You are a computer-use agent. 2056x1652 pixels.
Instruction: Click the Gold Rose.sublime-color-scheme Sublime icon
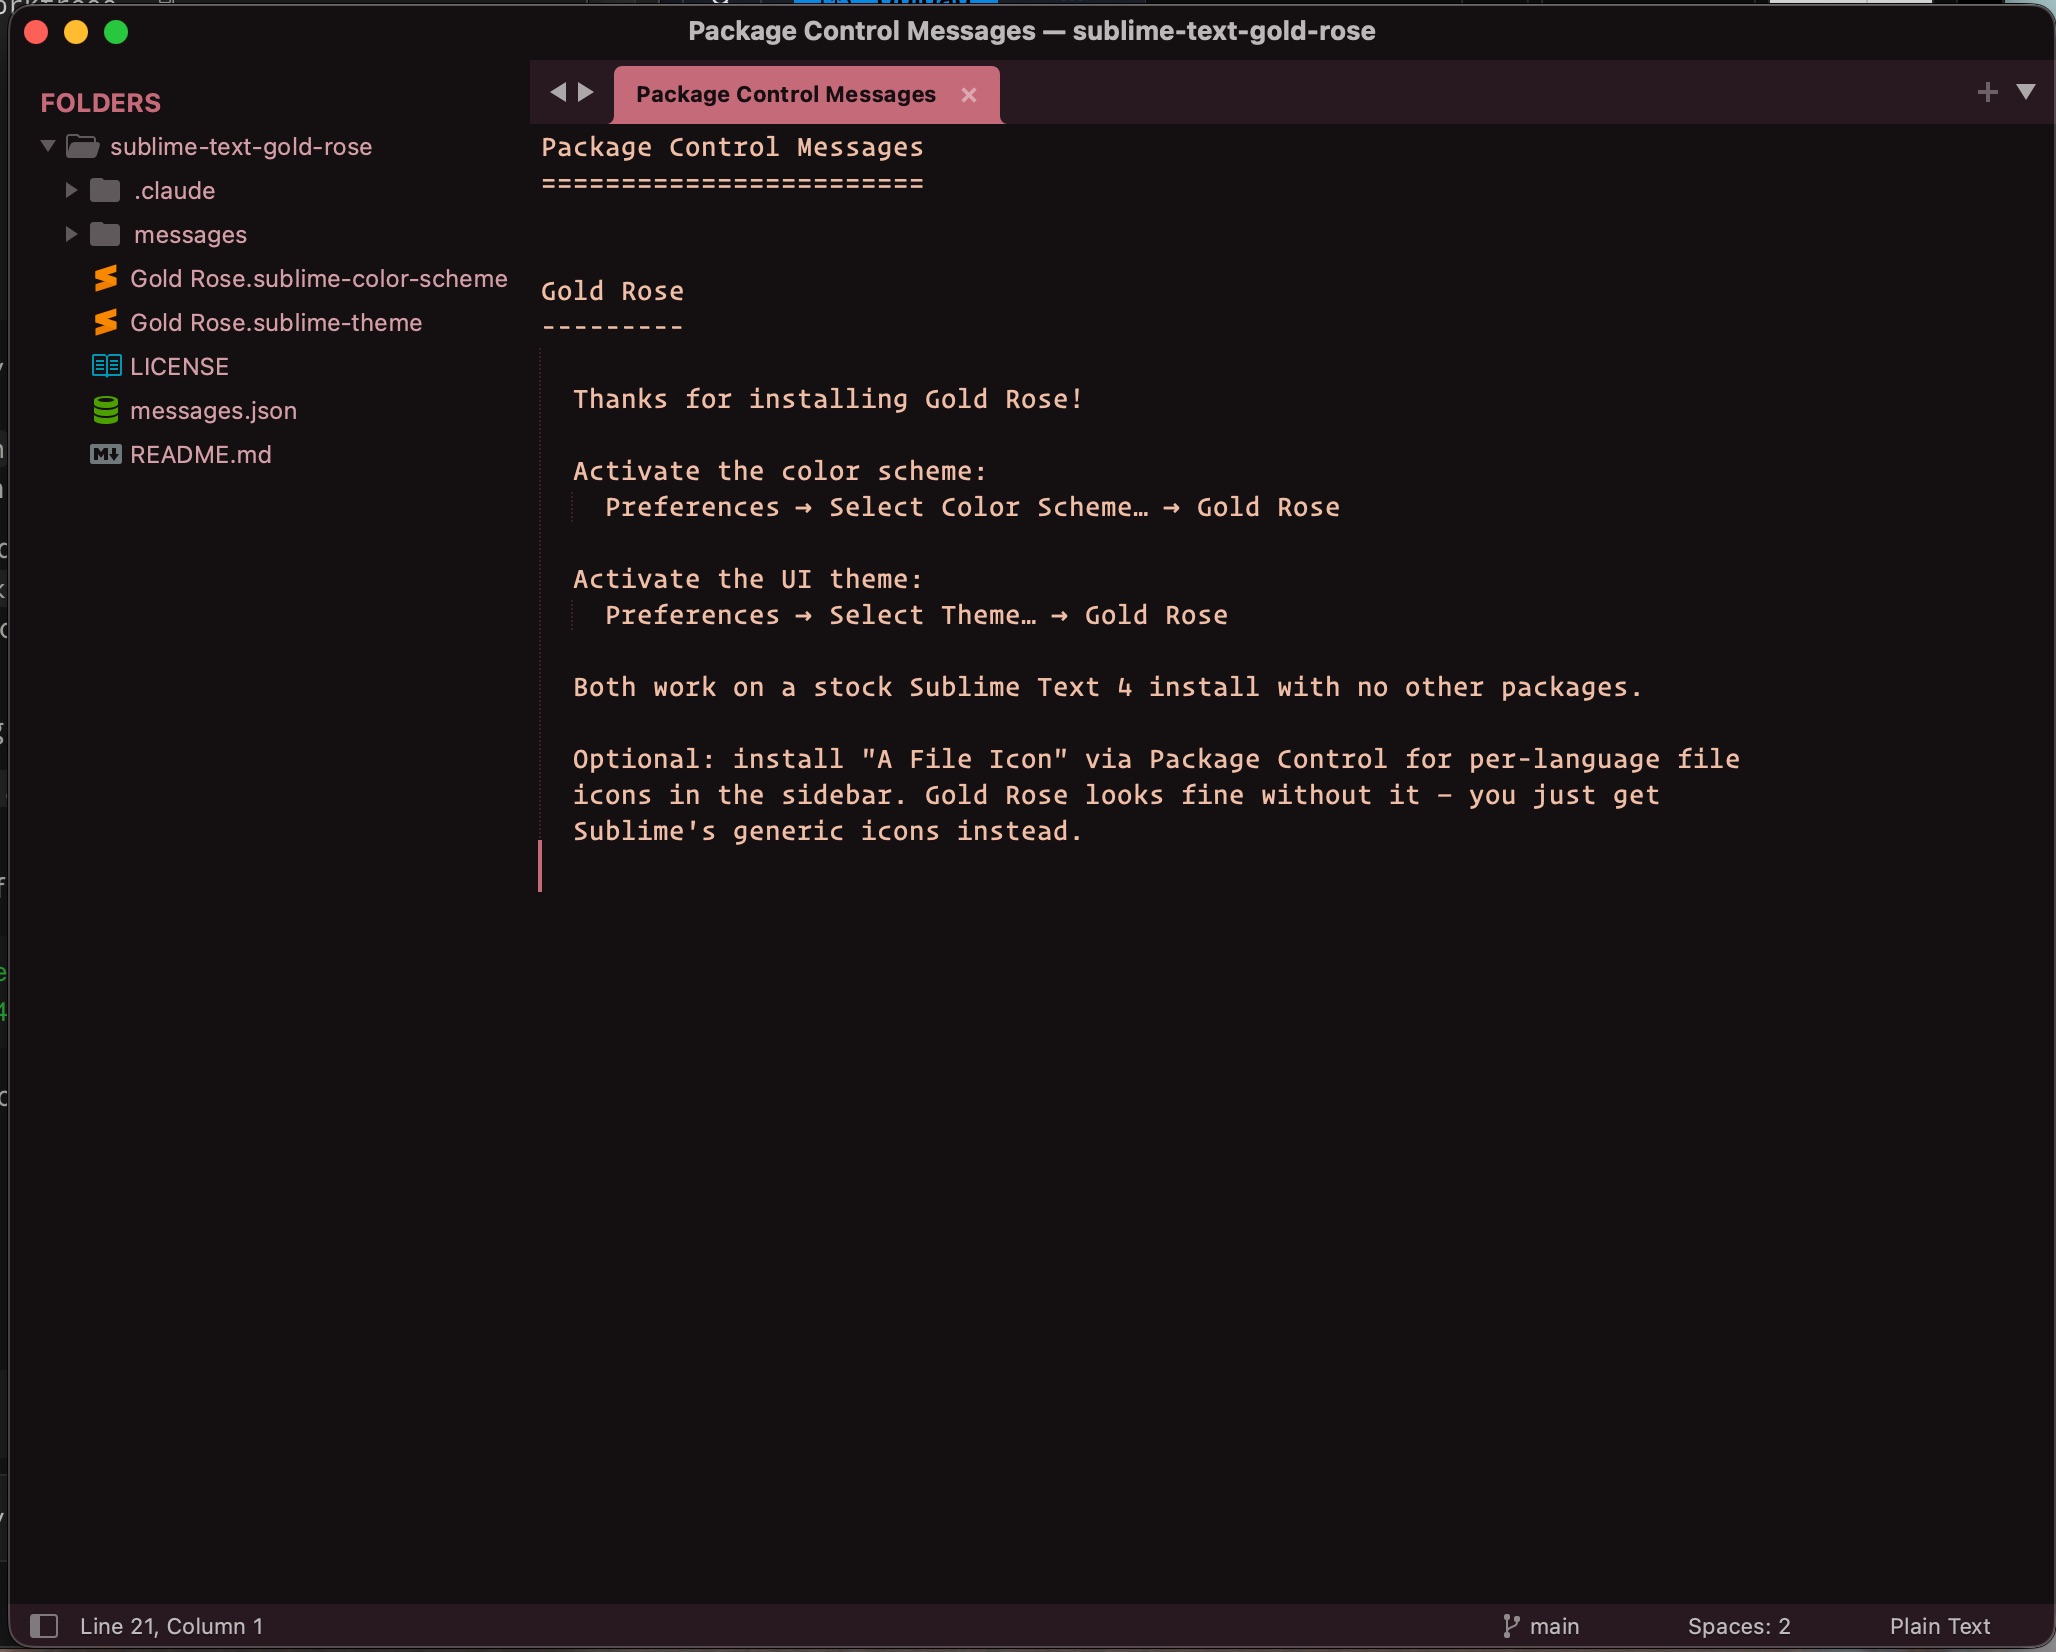(x=106, y=278)
